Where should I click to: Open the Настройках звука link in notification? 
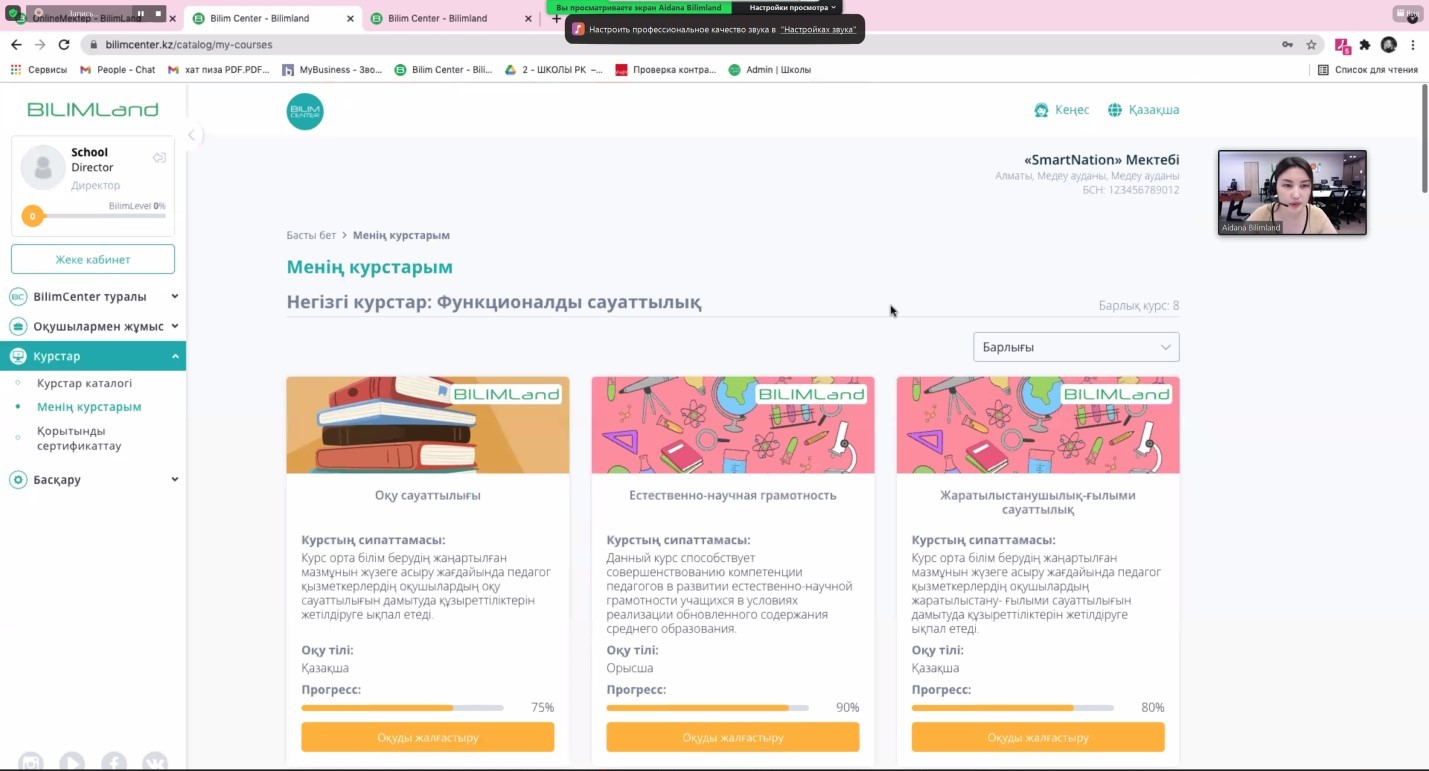(x=817, y=29)
